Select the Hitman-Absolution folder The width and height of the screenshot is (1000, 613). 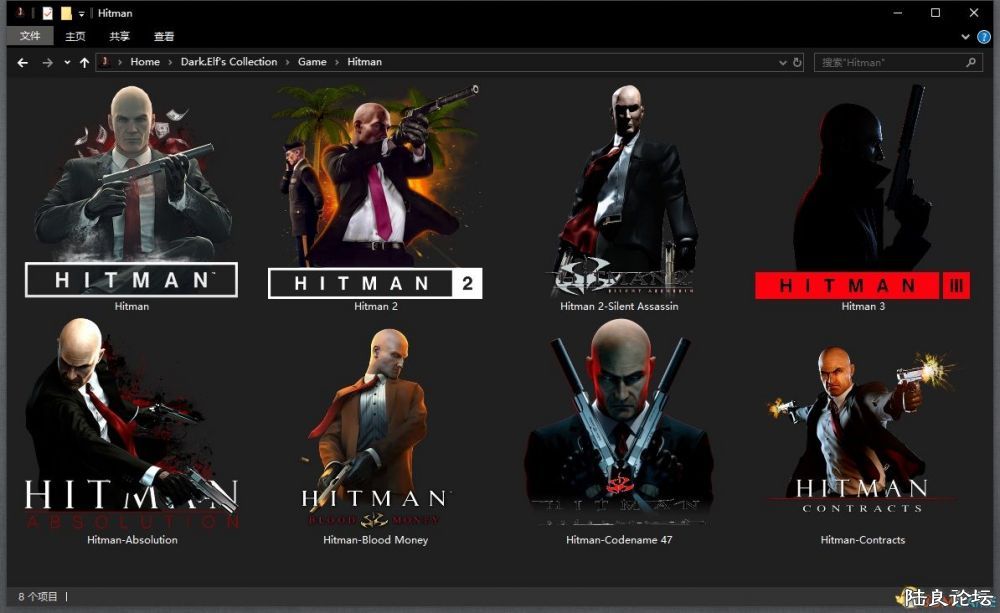[132, 425]
